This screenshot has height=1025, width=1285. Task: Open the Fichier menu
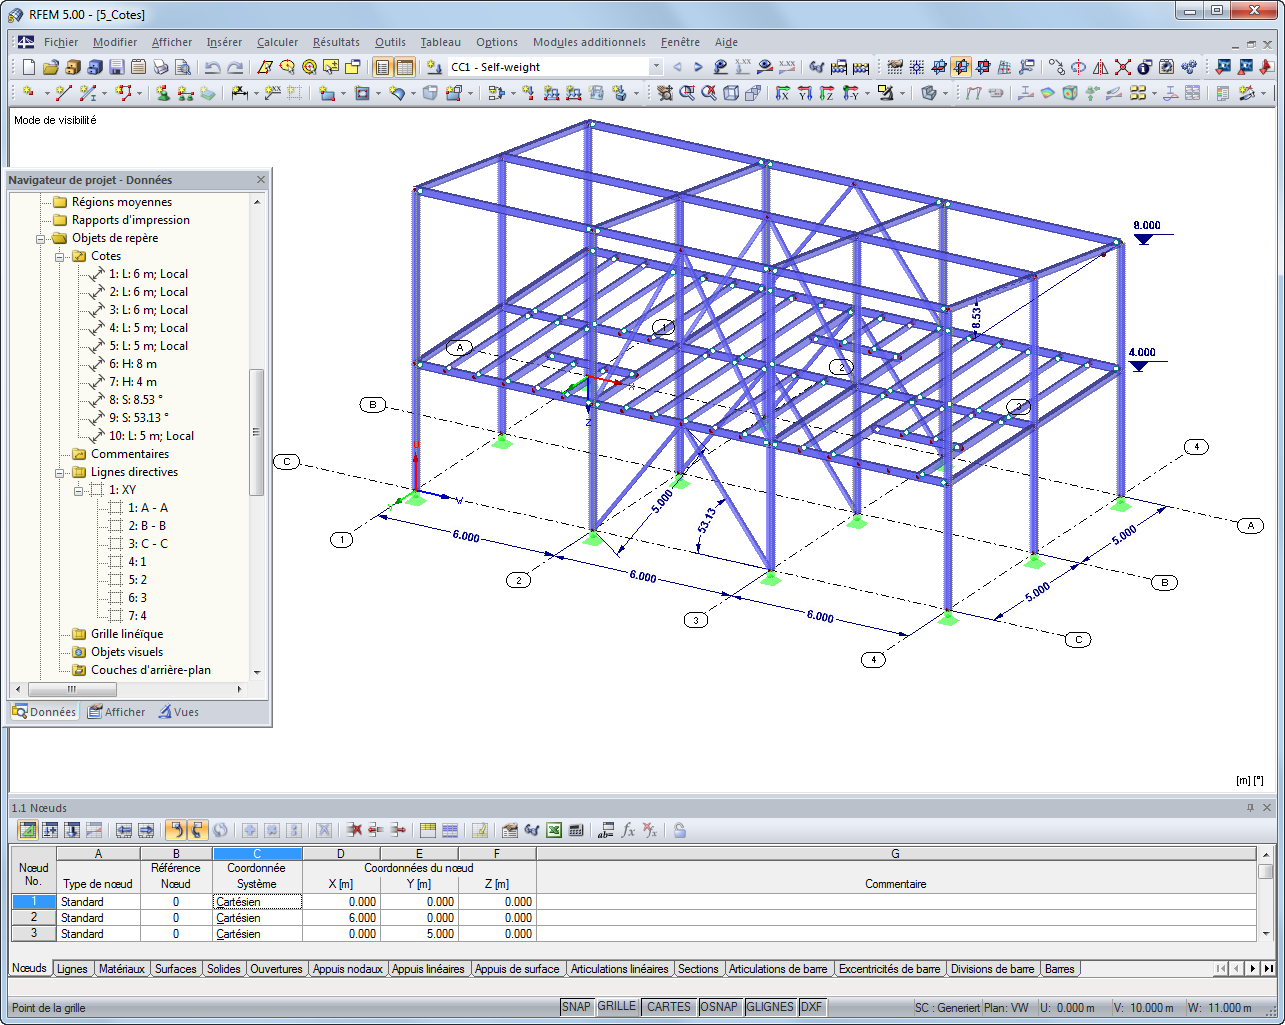(x=61, y=42)
